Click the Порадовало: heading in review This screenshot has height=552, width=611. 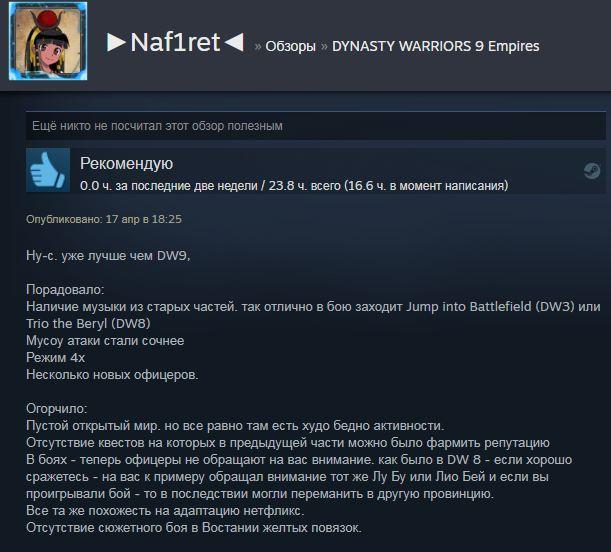(65, 289)
